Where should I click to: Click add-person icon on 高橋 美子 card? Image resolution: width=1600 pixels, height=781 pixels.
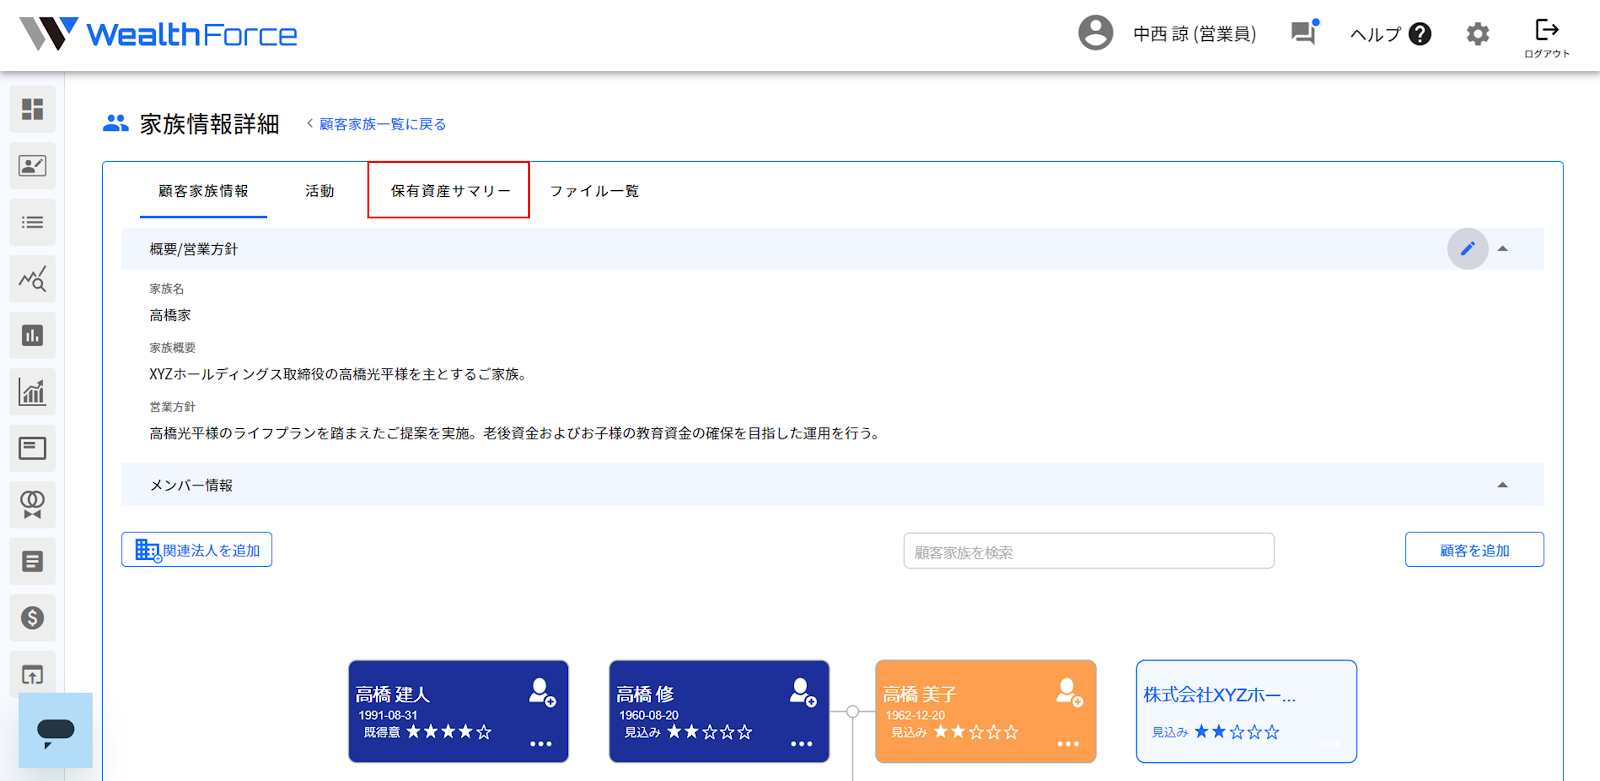tap(1069, 692)
